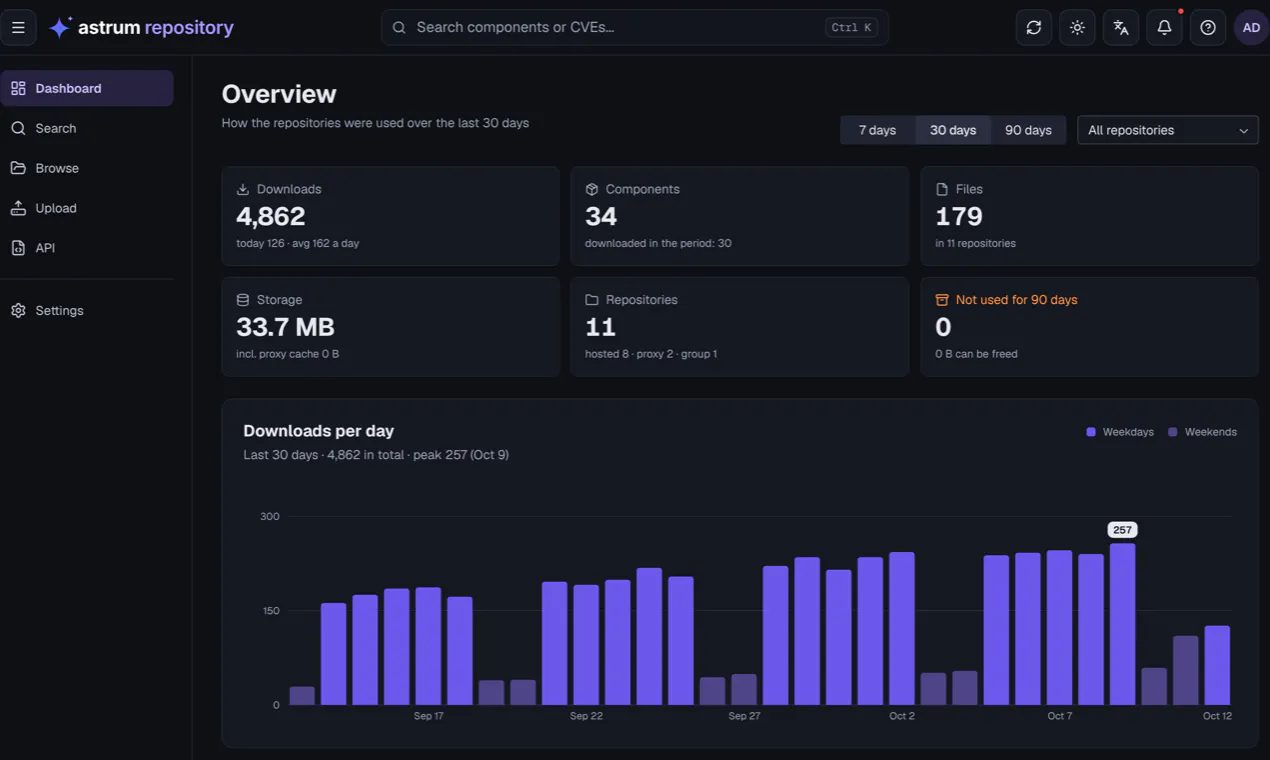
Task: Click the astrum repository star logo
Action: click(60, 28)
